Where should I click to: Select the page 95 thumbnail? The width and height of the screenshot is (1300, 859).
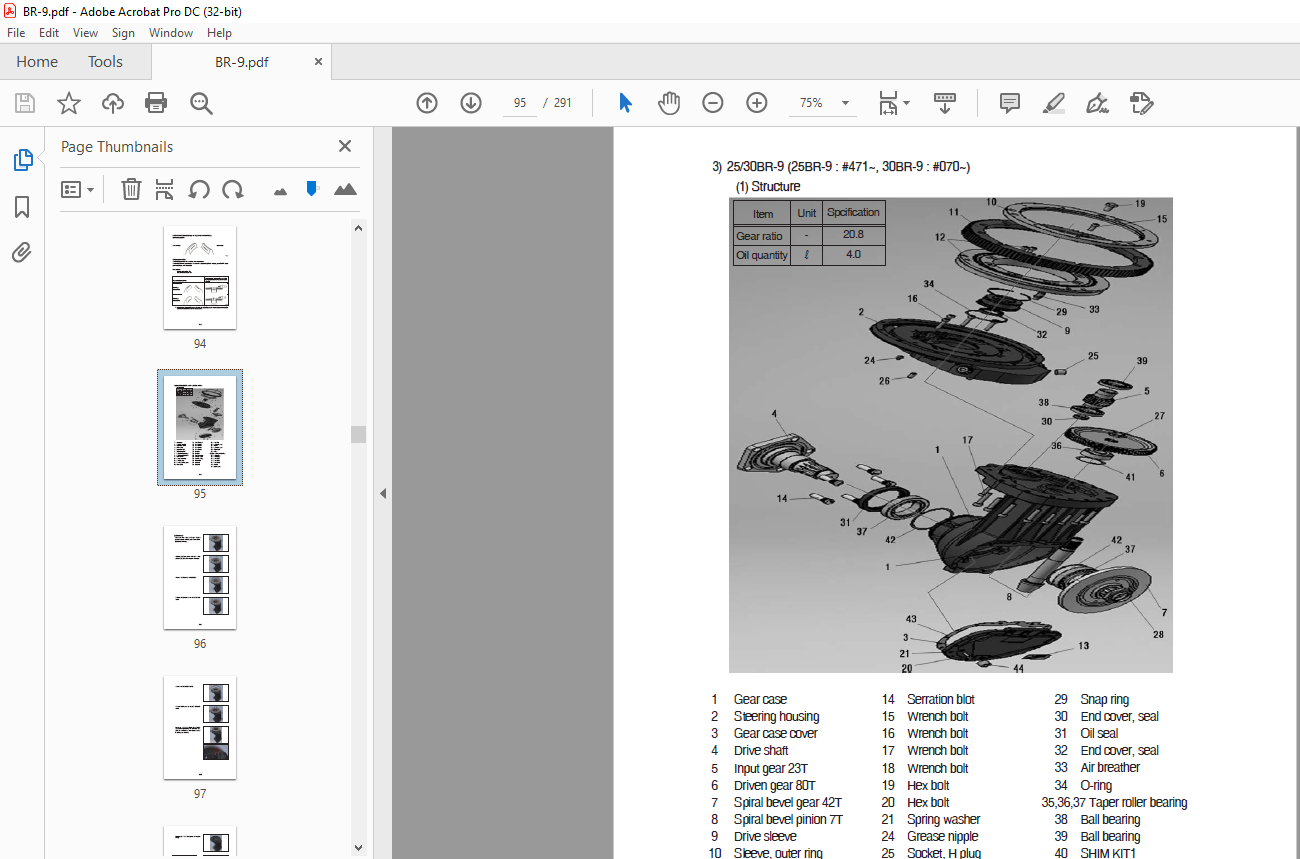[x=200, y=428]
